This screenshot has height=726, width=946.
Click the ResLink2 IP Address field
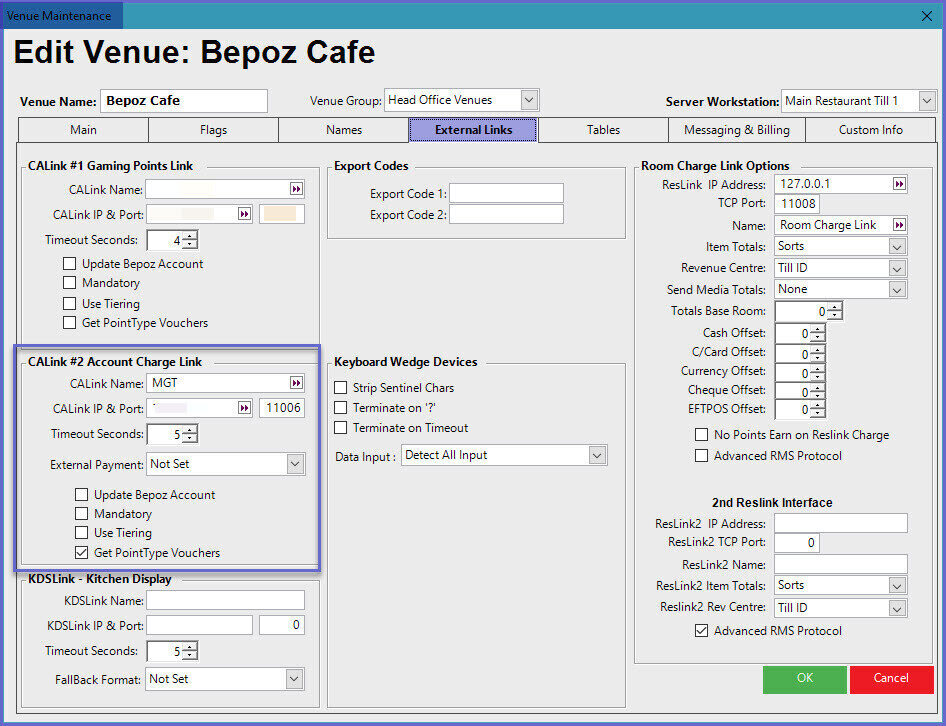click(841, 523)
